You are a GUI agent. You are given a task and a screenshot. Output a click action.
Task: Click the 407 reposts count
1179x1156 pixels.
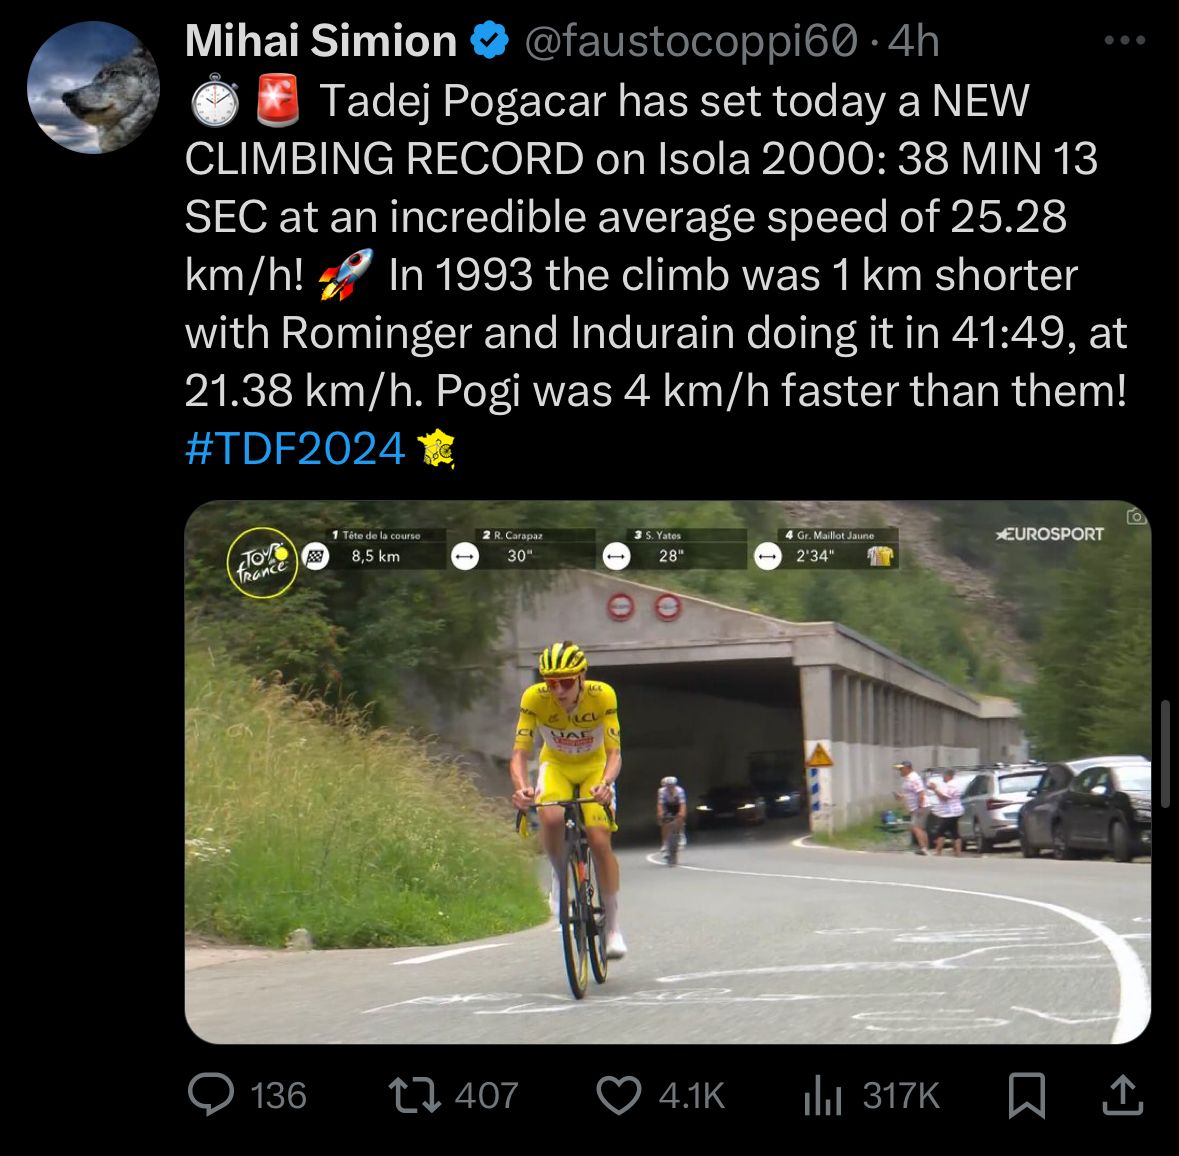point(486,1095)
